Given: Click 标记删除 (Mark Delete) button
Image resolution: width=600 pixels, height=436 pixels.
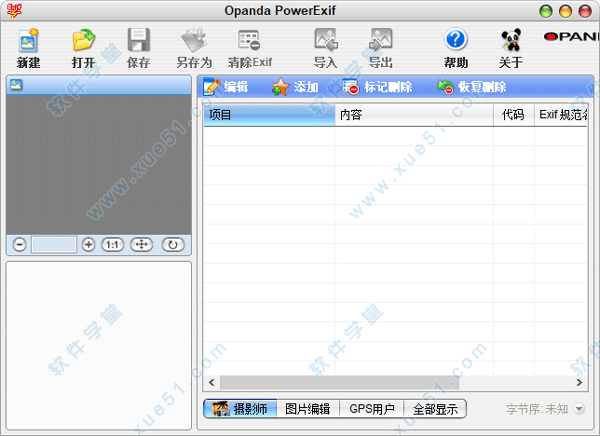Looking at the screenshot, I should pyautogui.click(x=377, y=87).
